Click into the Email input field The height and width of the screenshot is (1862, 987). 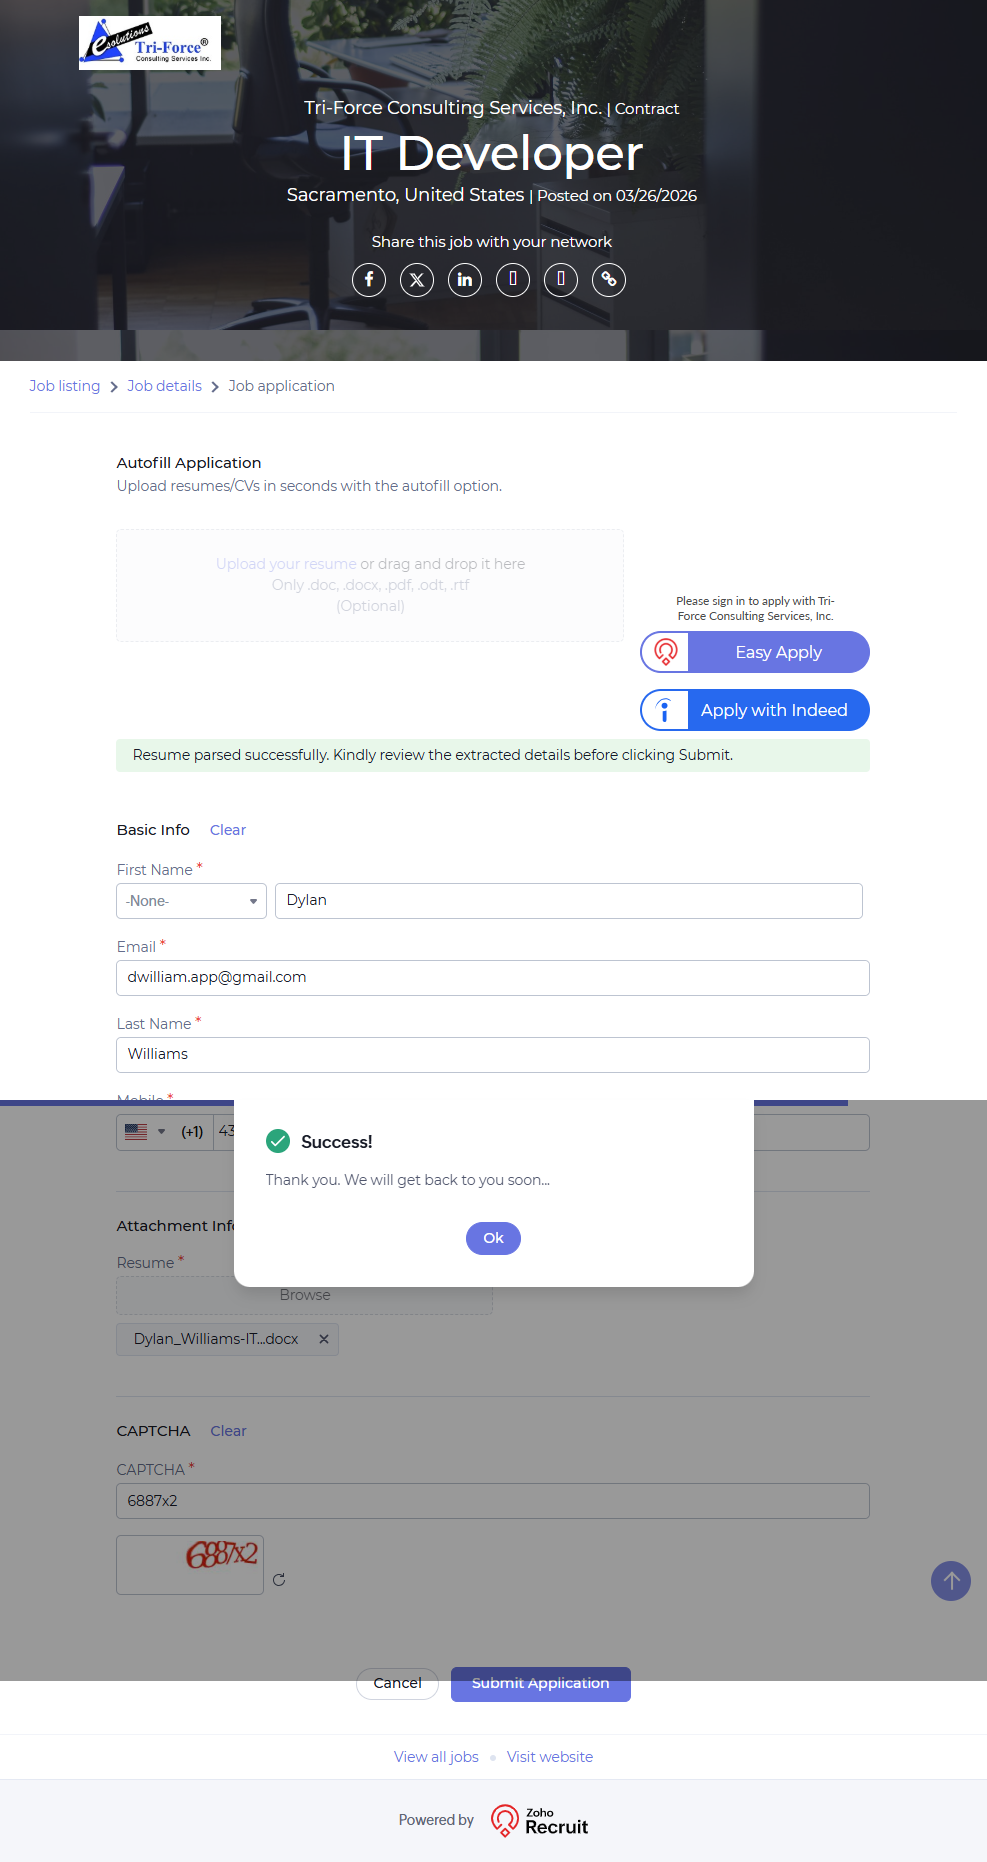pyautogui.click(x=493, y=978)
